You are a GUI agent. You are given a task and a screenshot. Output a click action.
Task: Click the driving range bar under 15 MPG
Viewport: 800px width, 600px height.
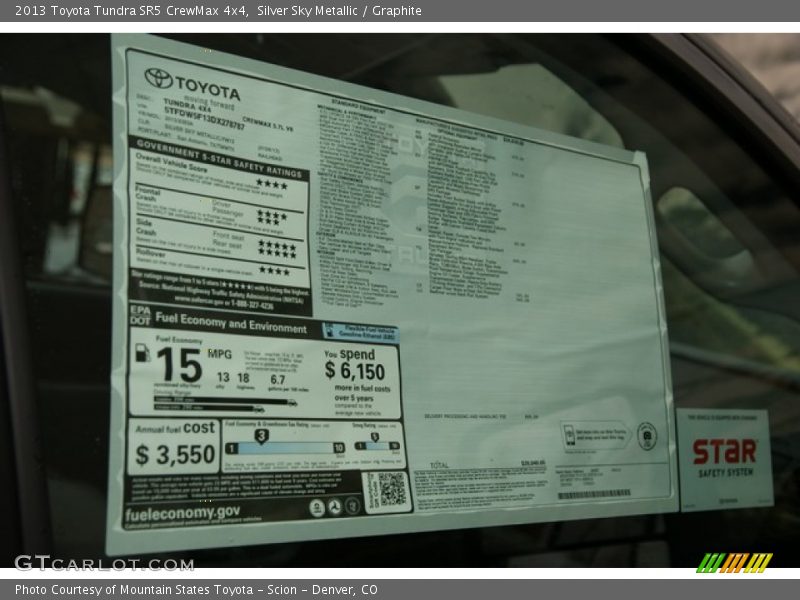pos(226,401)
